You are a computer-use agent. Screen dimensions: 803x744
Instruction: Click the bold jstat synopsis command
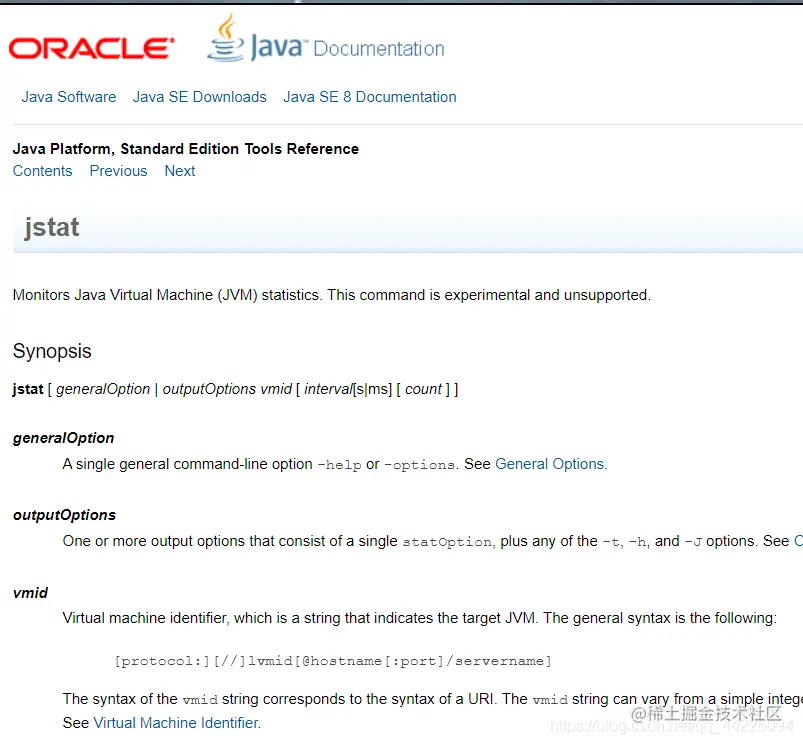click(x=28, y=389)
